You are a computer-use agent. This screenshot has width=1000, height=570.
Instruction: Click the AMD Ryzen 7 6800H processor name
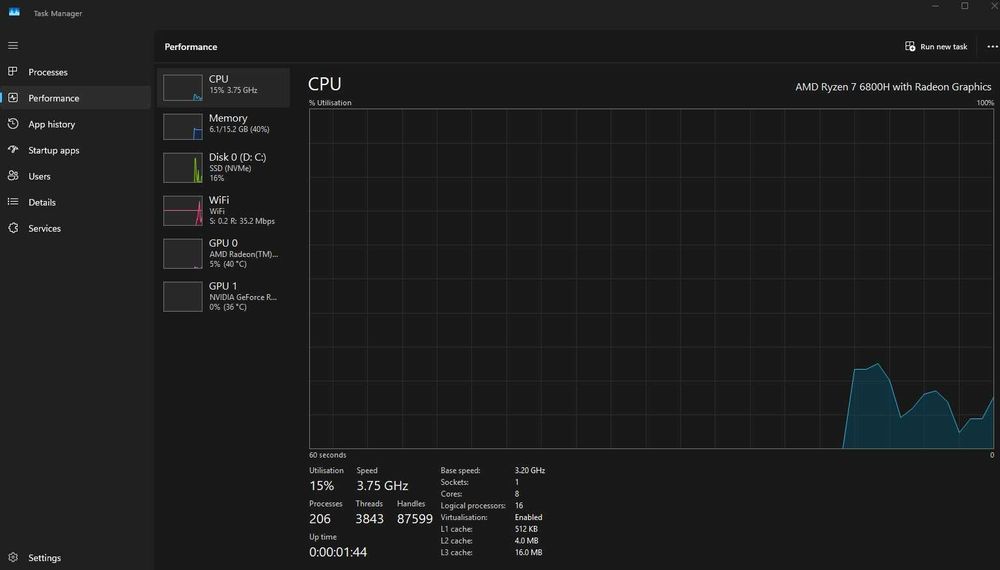pyautogui.click(x=893, y=87)
